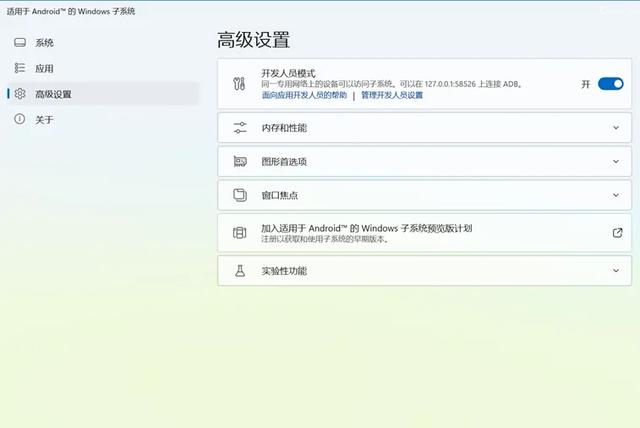Image resolution: width=640 pixels, height=428 pixels.
Task: Click the 系统 monitor icon
Action: [20, 42]
